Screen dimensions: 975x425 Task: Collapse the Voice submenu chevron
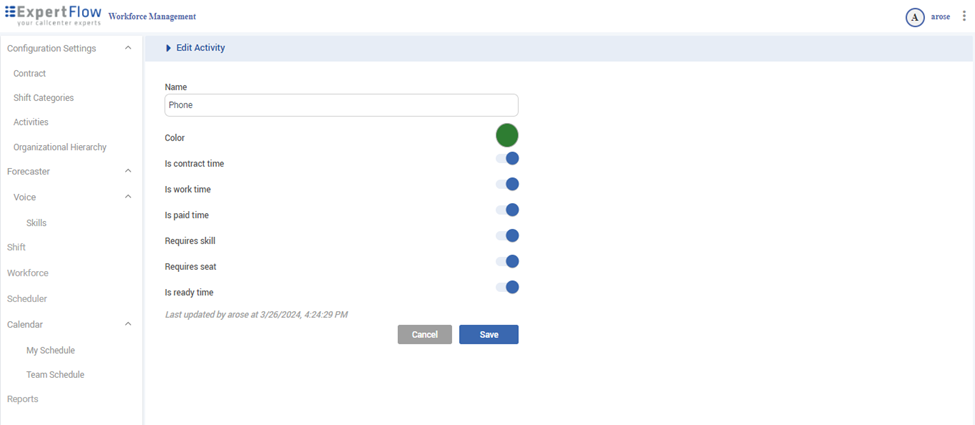coord(128,197)
